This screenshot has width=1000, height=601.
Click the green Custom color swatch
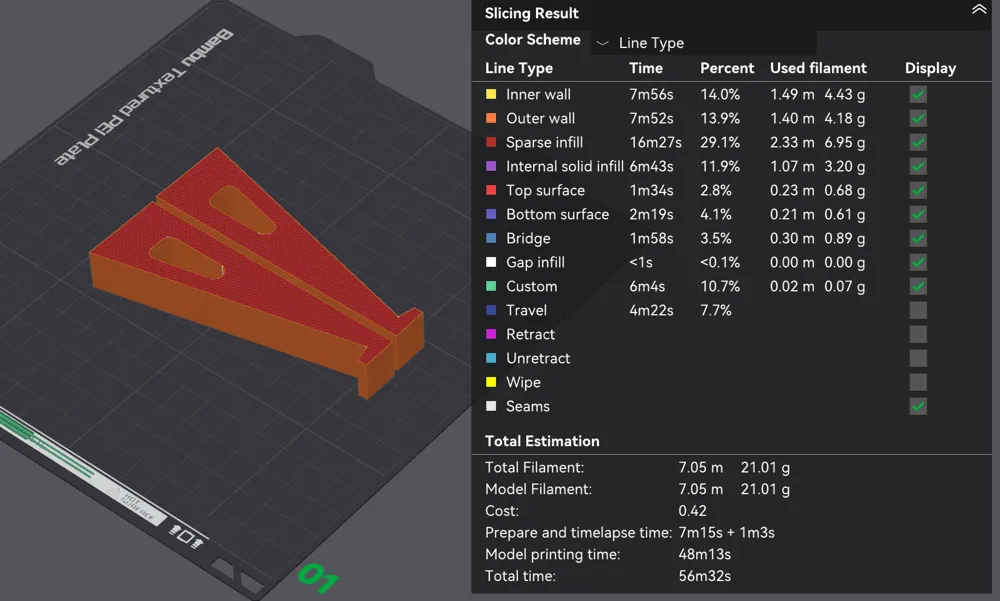(491, 286)
